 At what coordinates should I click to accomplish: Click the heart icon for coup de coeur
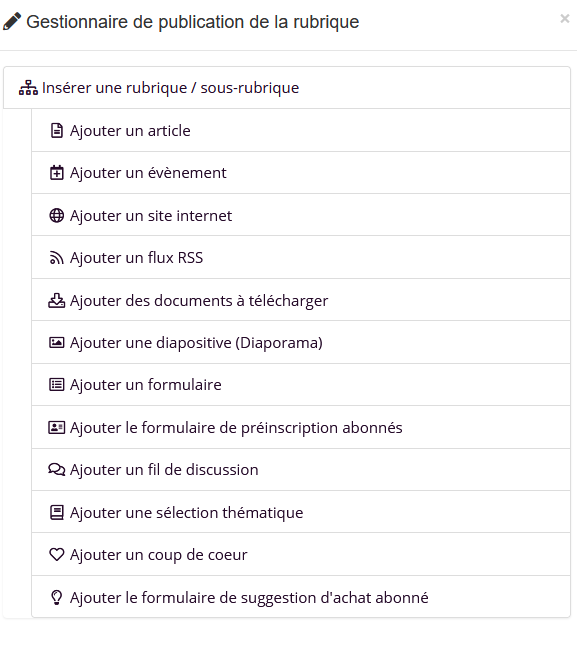pos(56,555)
